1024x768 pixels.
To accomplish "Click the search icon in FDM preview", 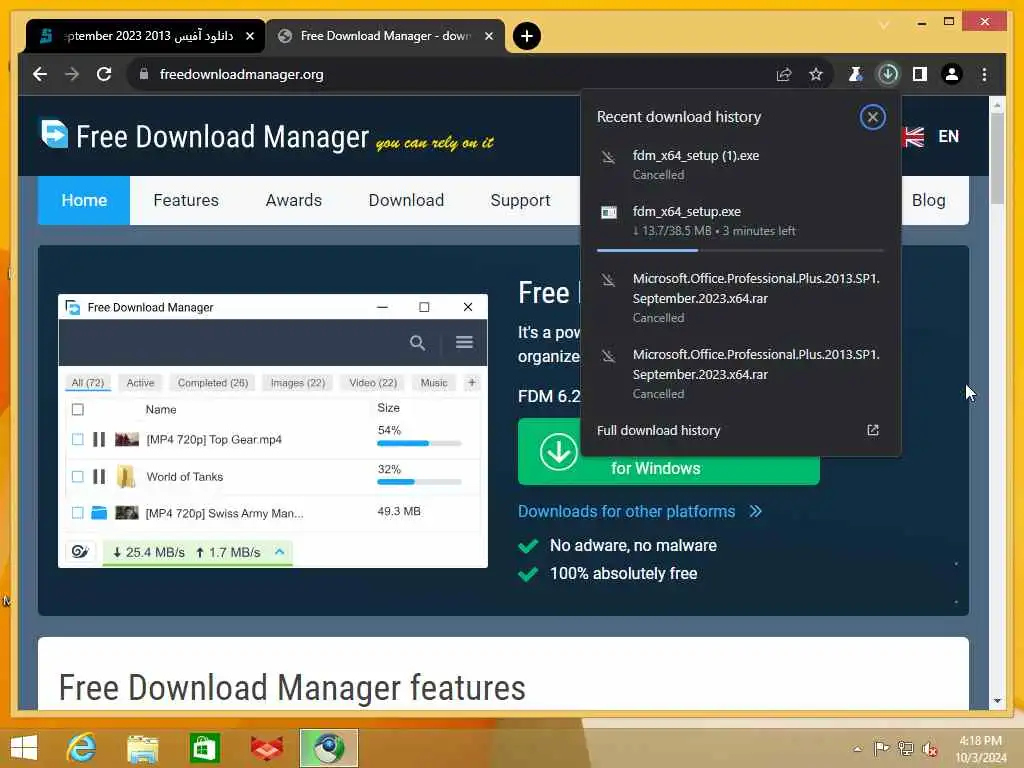I will 417,343.
